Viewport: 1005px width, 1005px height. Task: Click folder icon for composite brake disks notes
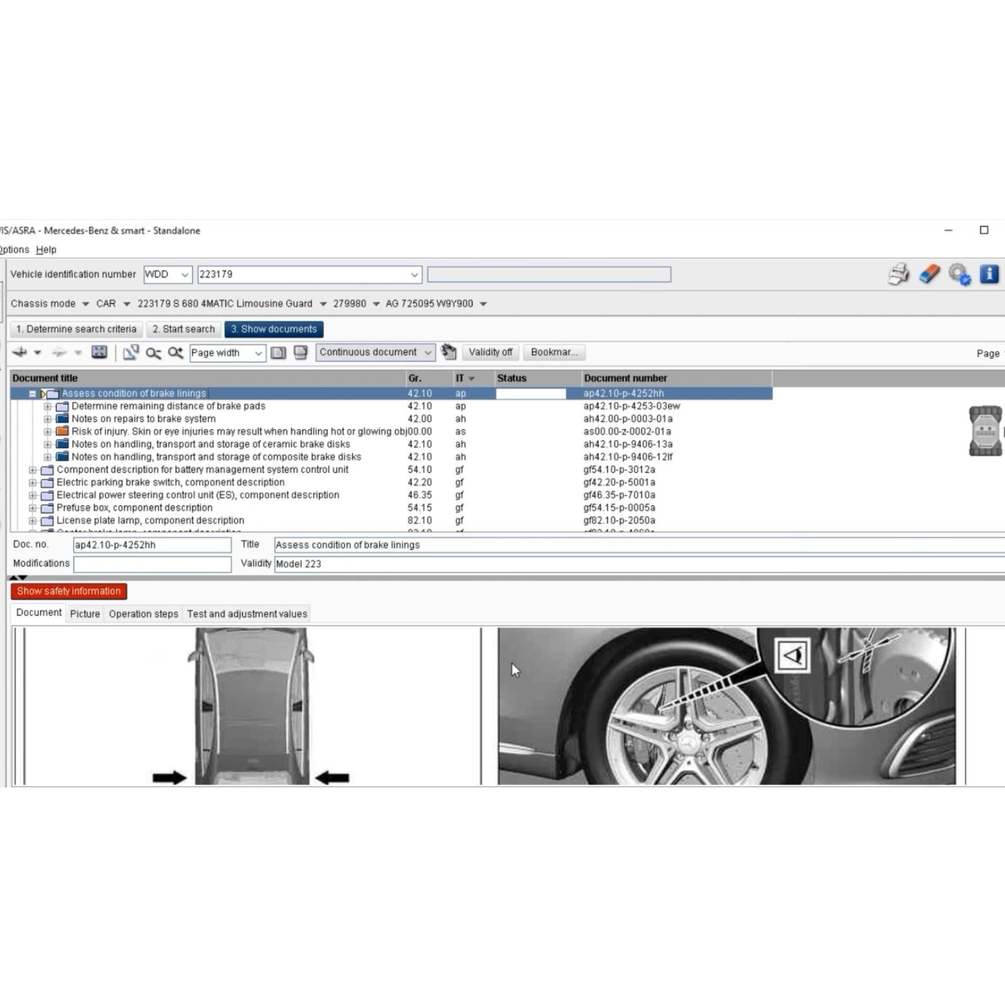62,457
